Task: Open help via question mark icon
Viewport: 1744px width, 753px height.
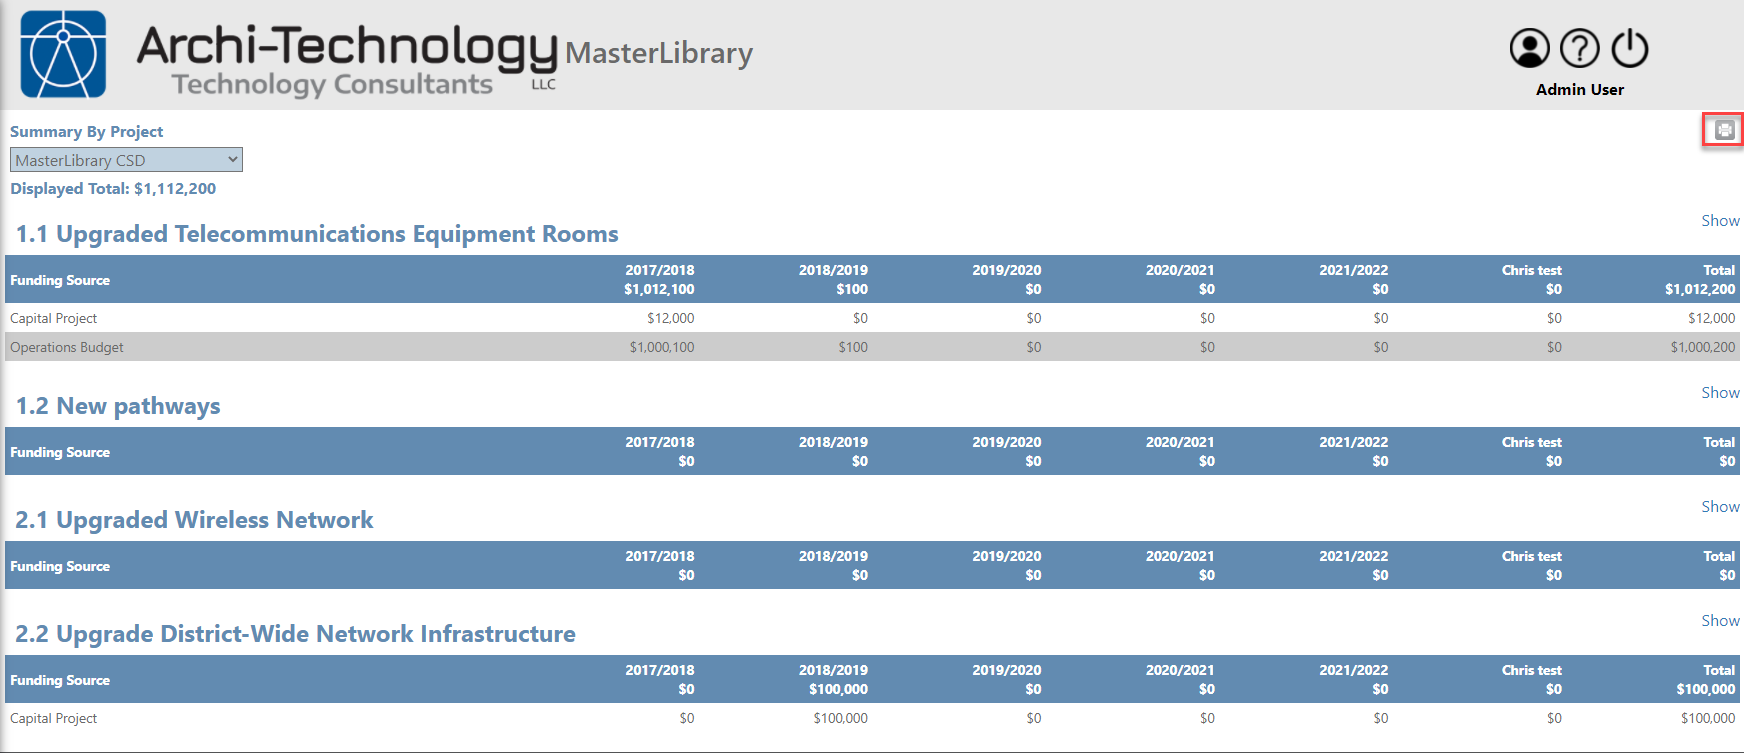Action: 1579,48
